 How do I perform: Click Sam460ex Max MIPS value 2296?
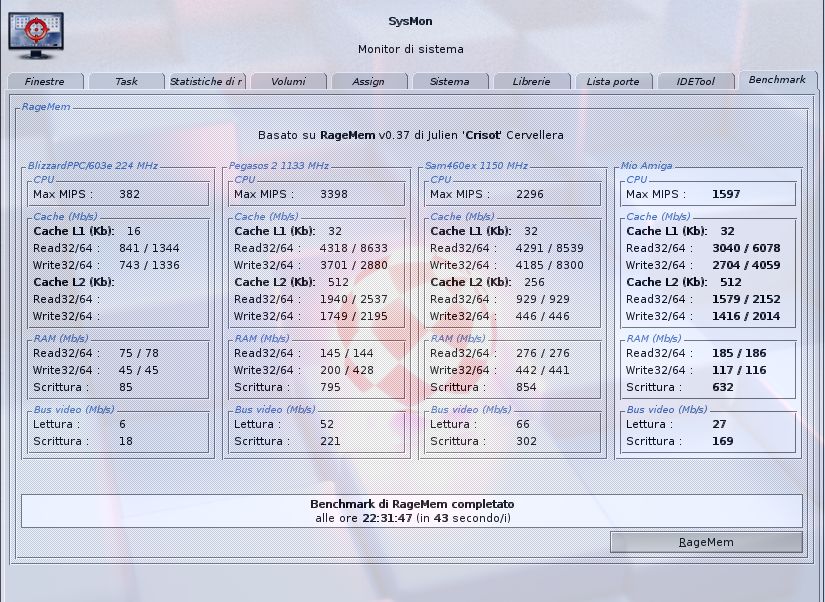point(530,194)
